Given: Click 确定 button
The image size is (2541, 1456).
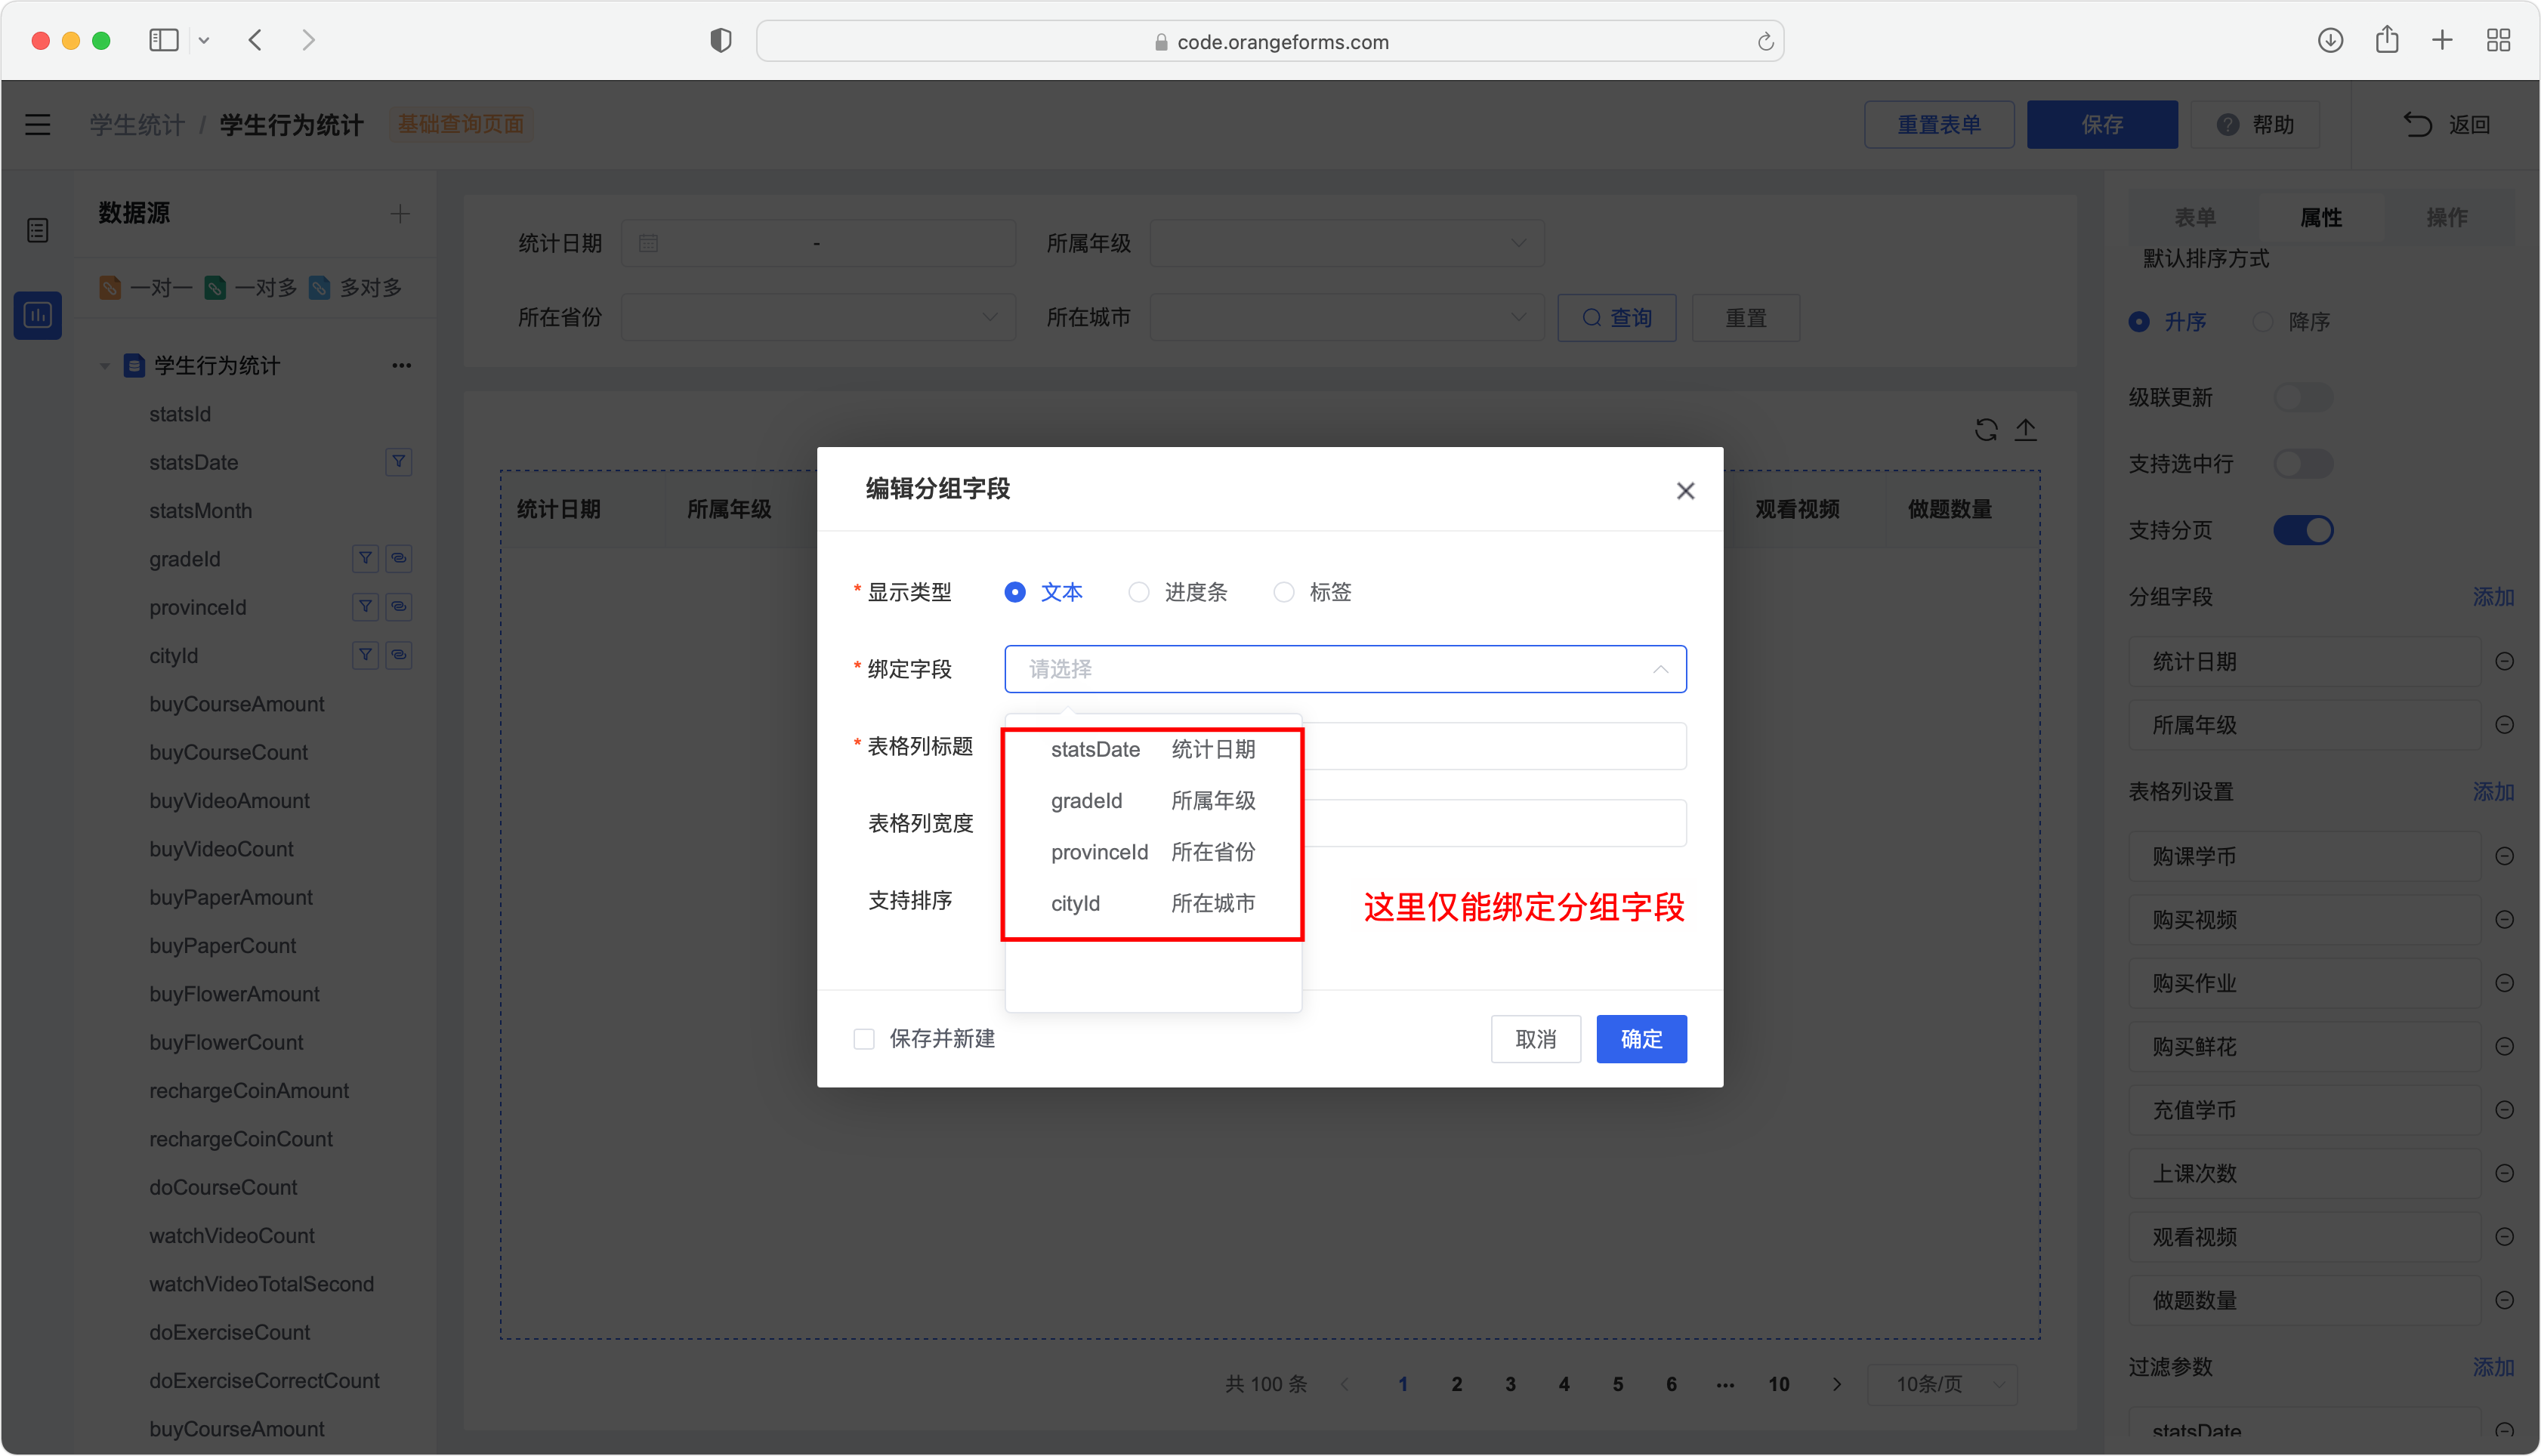Looking at the screenshot, I should [x=1641, y=1040].
